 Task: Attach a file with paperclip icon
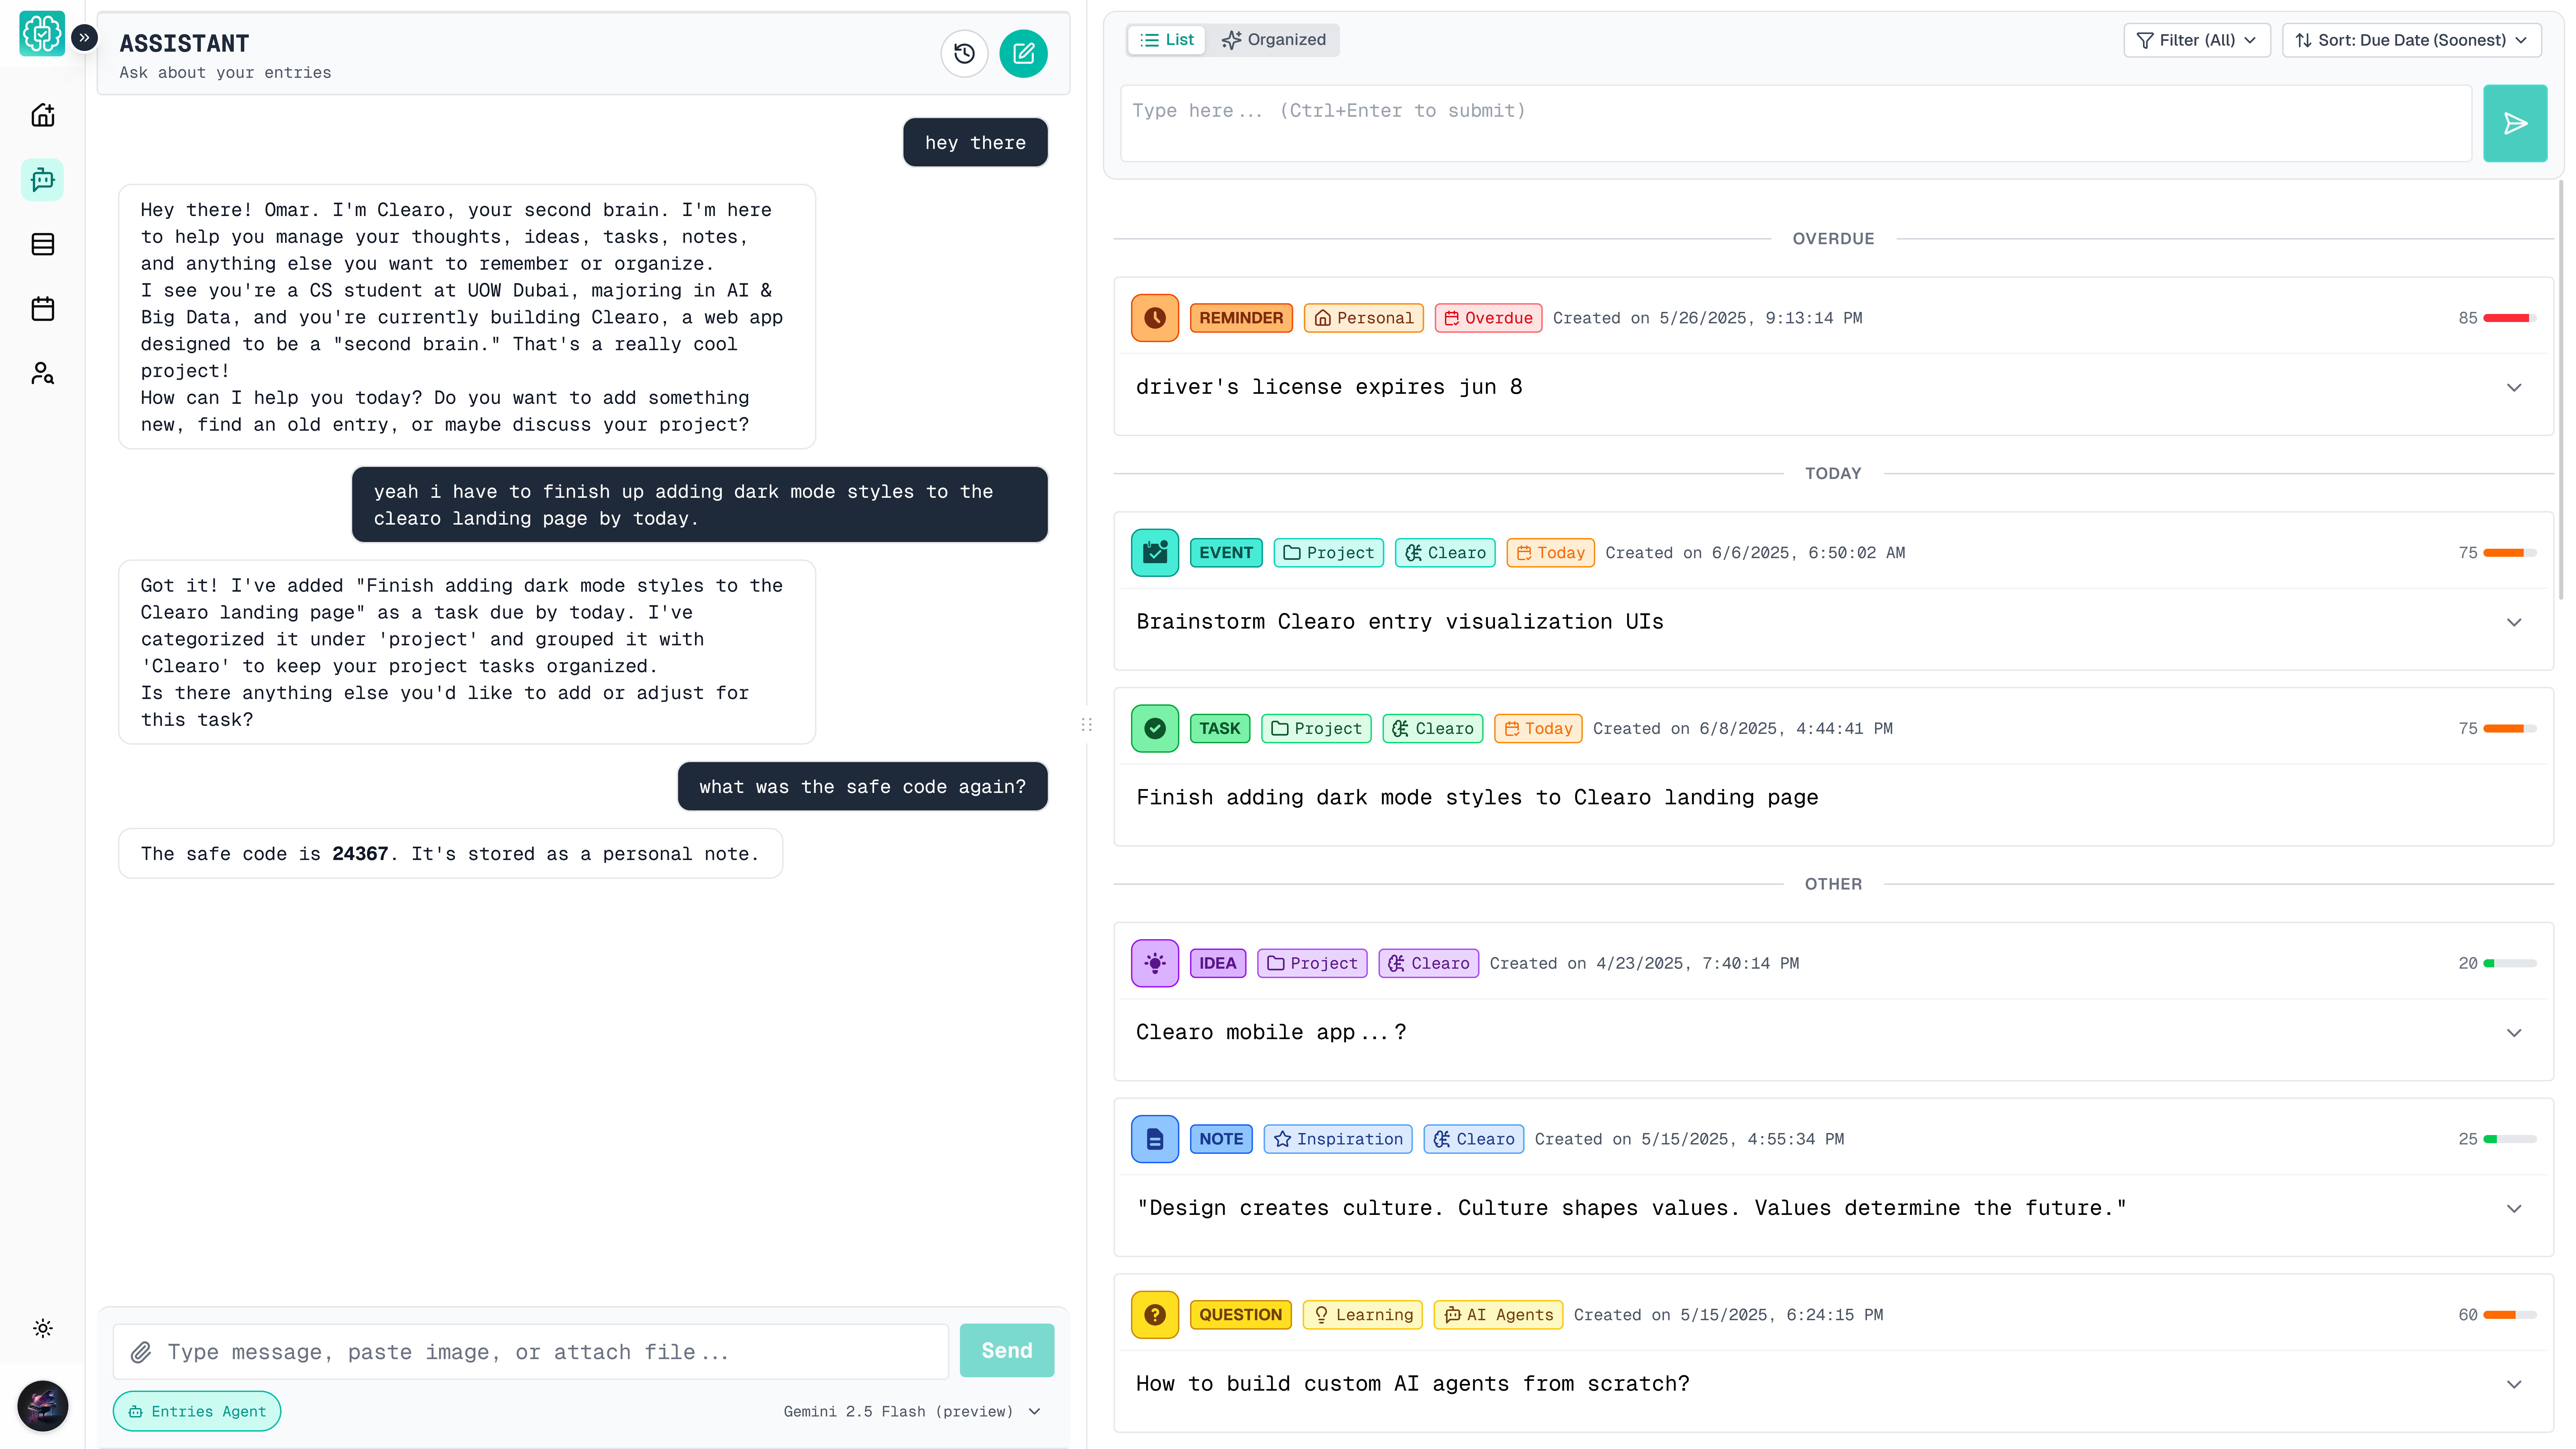click(141, 1352)
